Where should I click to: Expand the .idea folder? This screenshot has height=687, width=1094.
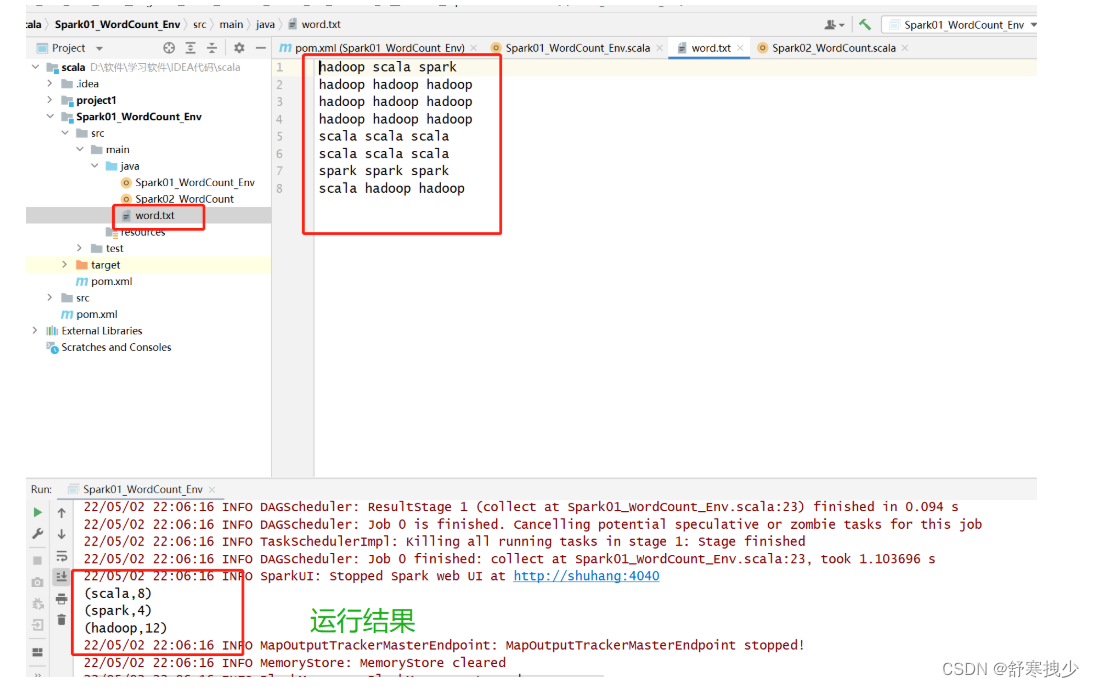[x=50, y=83]
